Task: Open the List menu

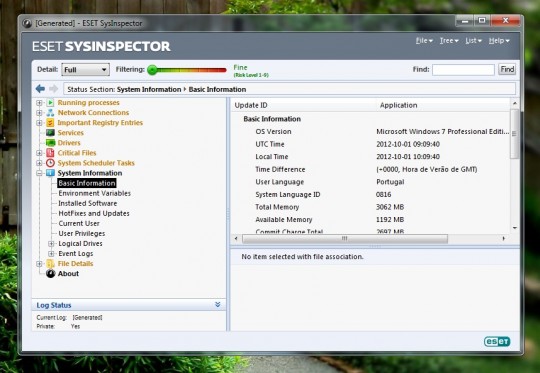Action: click(x=473, y=41)
